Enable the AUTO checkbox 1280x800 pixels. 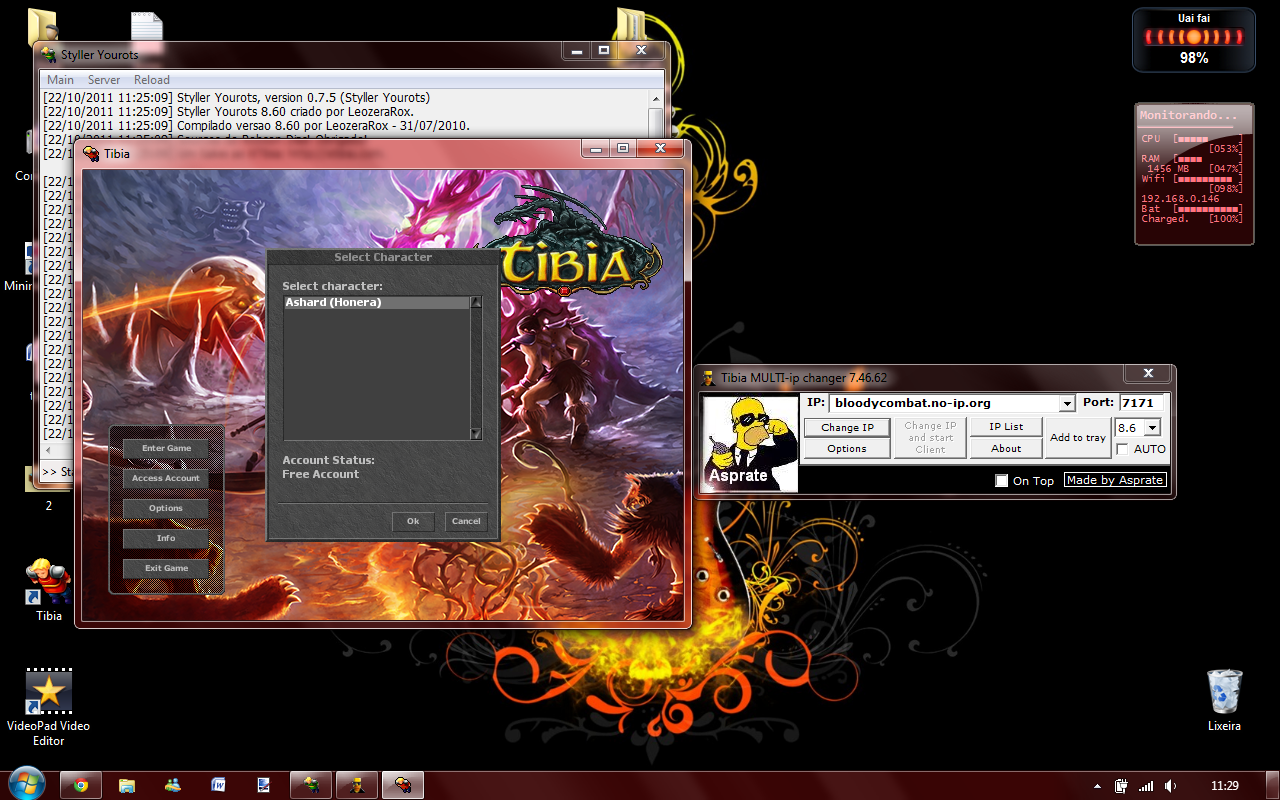[x=1122, y=449]
